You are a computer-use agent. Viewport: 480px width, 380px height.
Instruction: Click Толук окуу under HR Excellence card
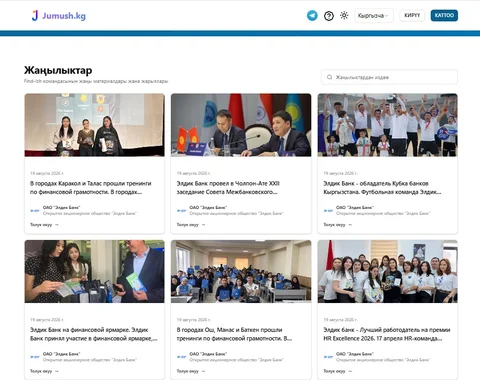[338, 371]
